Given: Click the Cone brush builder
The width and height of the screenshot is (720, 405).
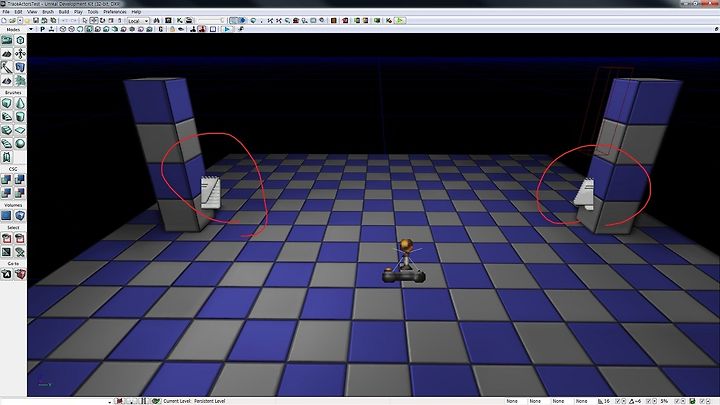Looking at the screenshot, I should tap(20, 103).
